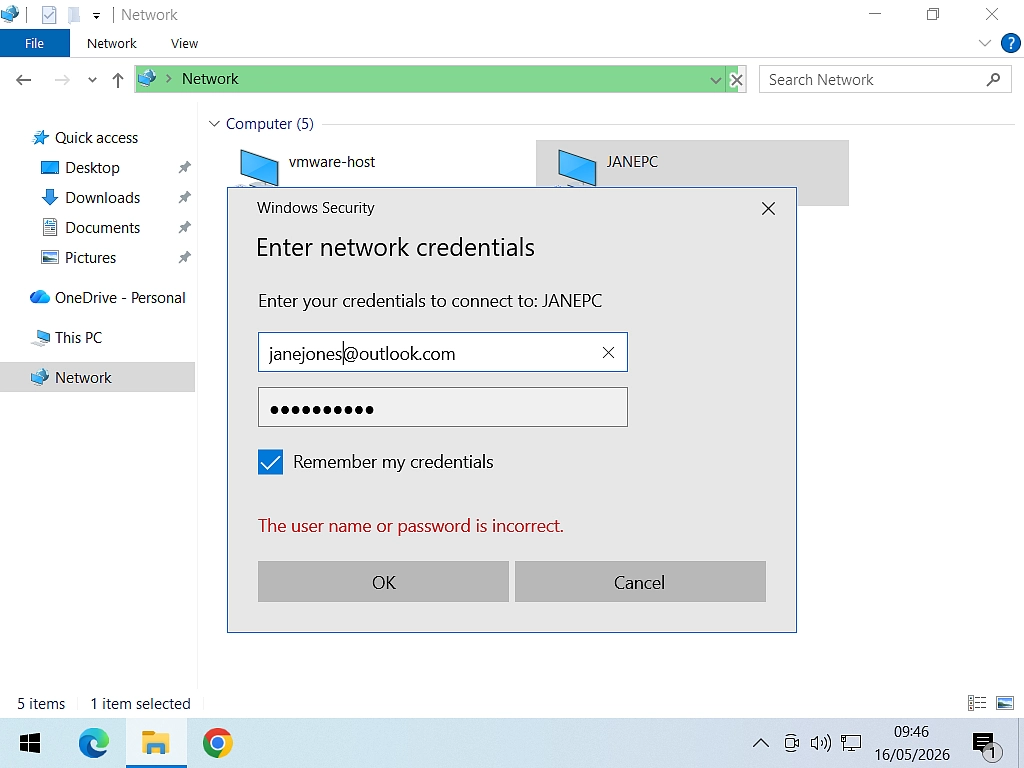Click OK in credentials dialog
Viewport: 1024px width, 768px height.
pyautogui.click(x=383, y=582)
